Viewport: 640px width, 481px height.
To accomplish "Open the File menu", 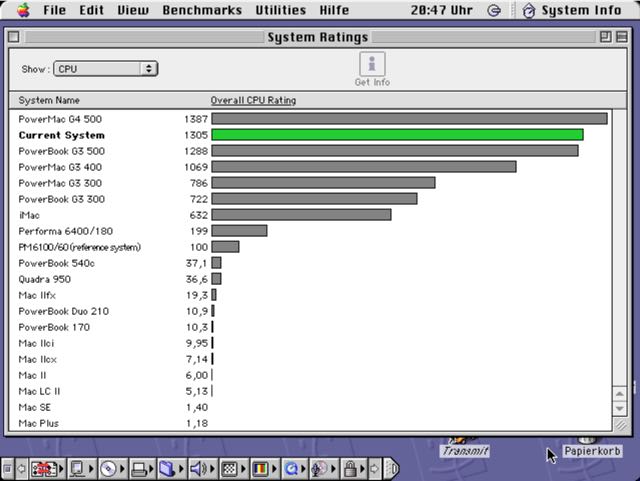I will click(54, 10).
